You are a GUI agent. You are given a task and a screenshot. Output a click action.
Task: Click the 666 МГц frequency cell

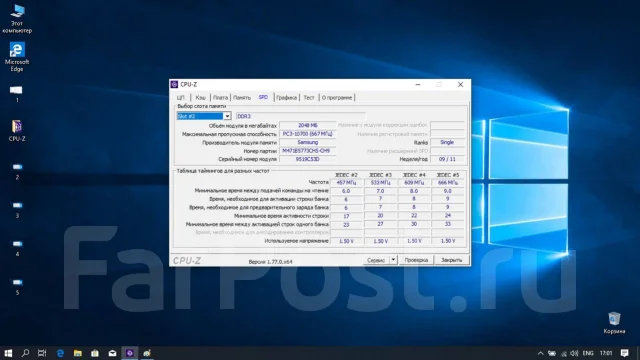[x=448, y=182]
